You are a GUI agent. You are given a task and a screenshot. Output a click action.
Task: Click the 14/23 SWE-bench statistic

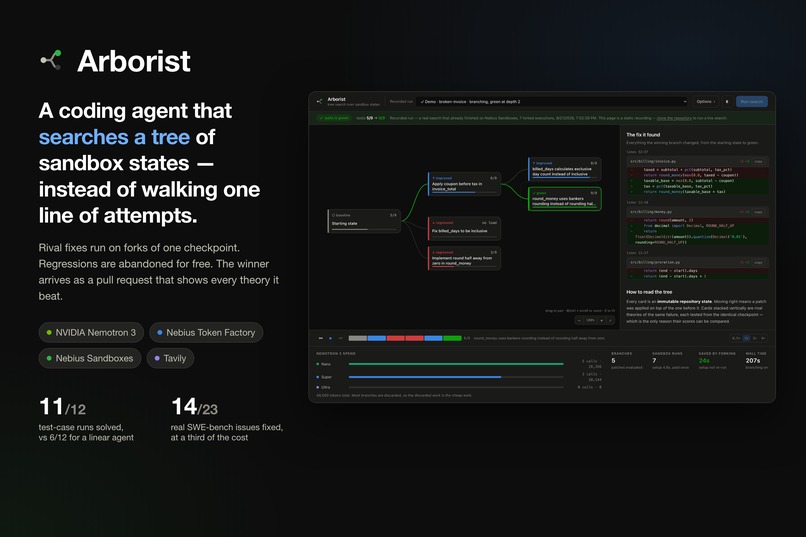[x=194, y=407]
